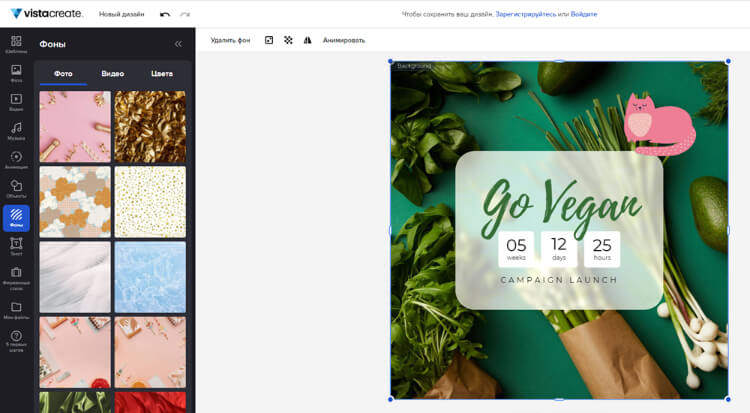Viewport: 750px width, 413px height.
Task: Click the top-right selection handle of canvas
Action: click(x=728, y=61)
